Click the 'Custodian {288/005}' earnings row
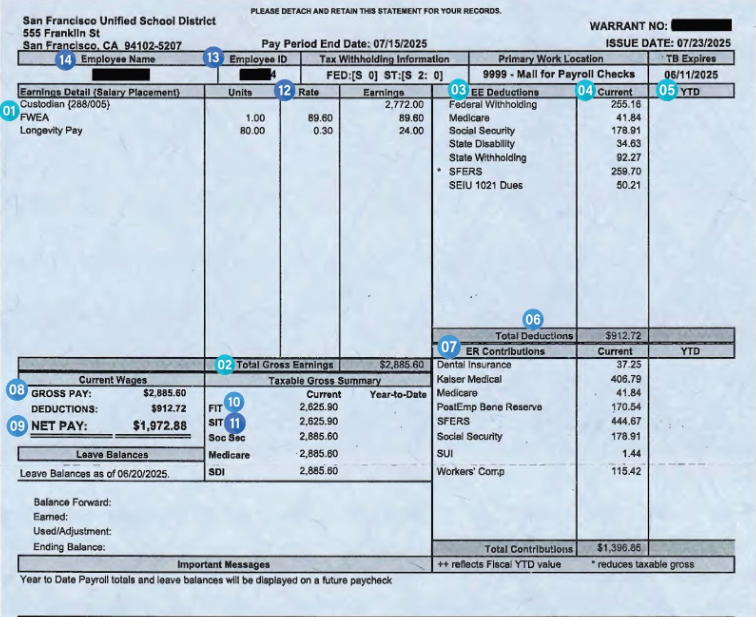 [65, 104]
